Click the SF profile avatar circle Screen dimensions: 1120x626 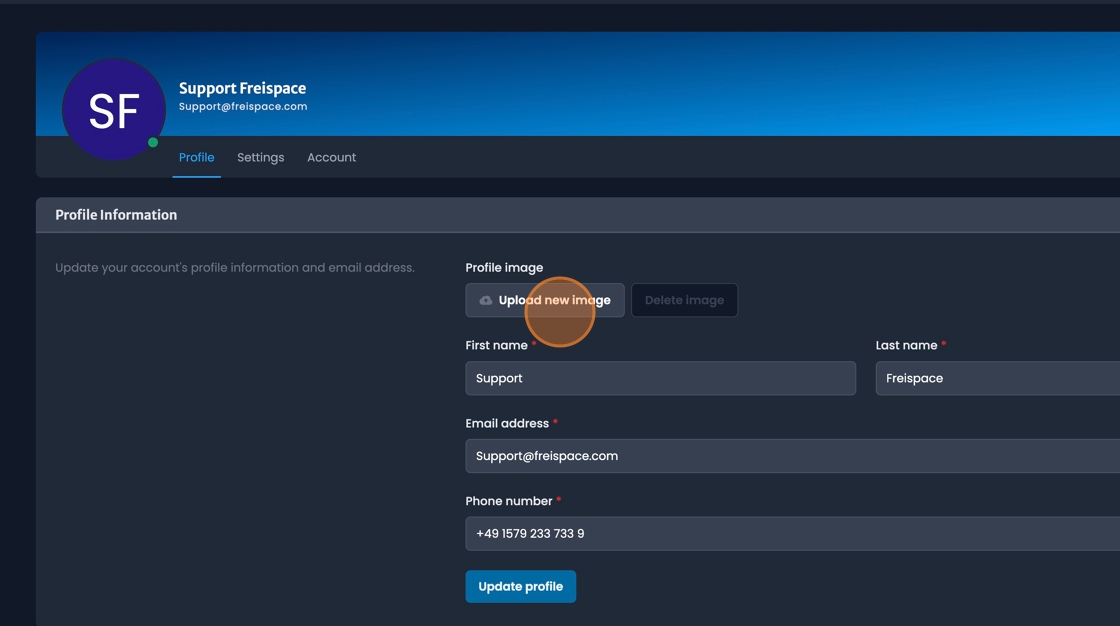[x=113, y=109]
